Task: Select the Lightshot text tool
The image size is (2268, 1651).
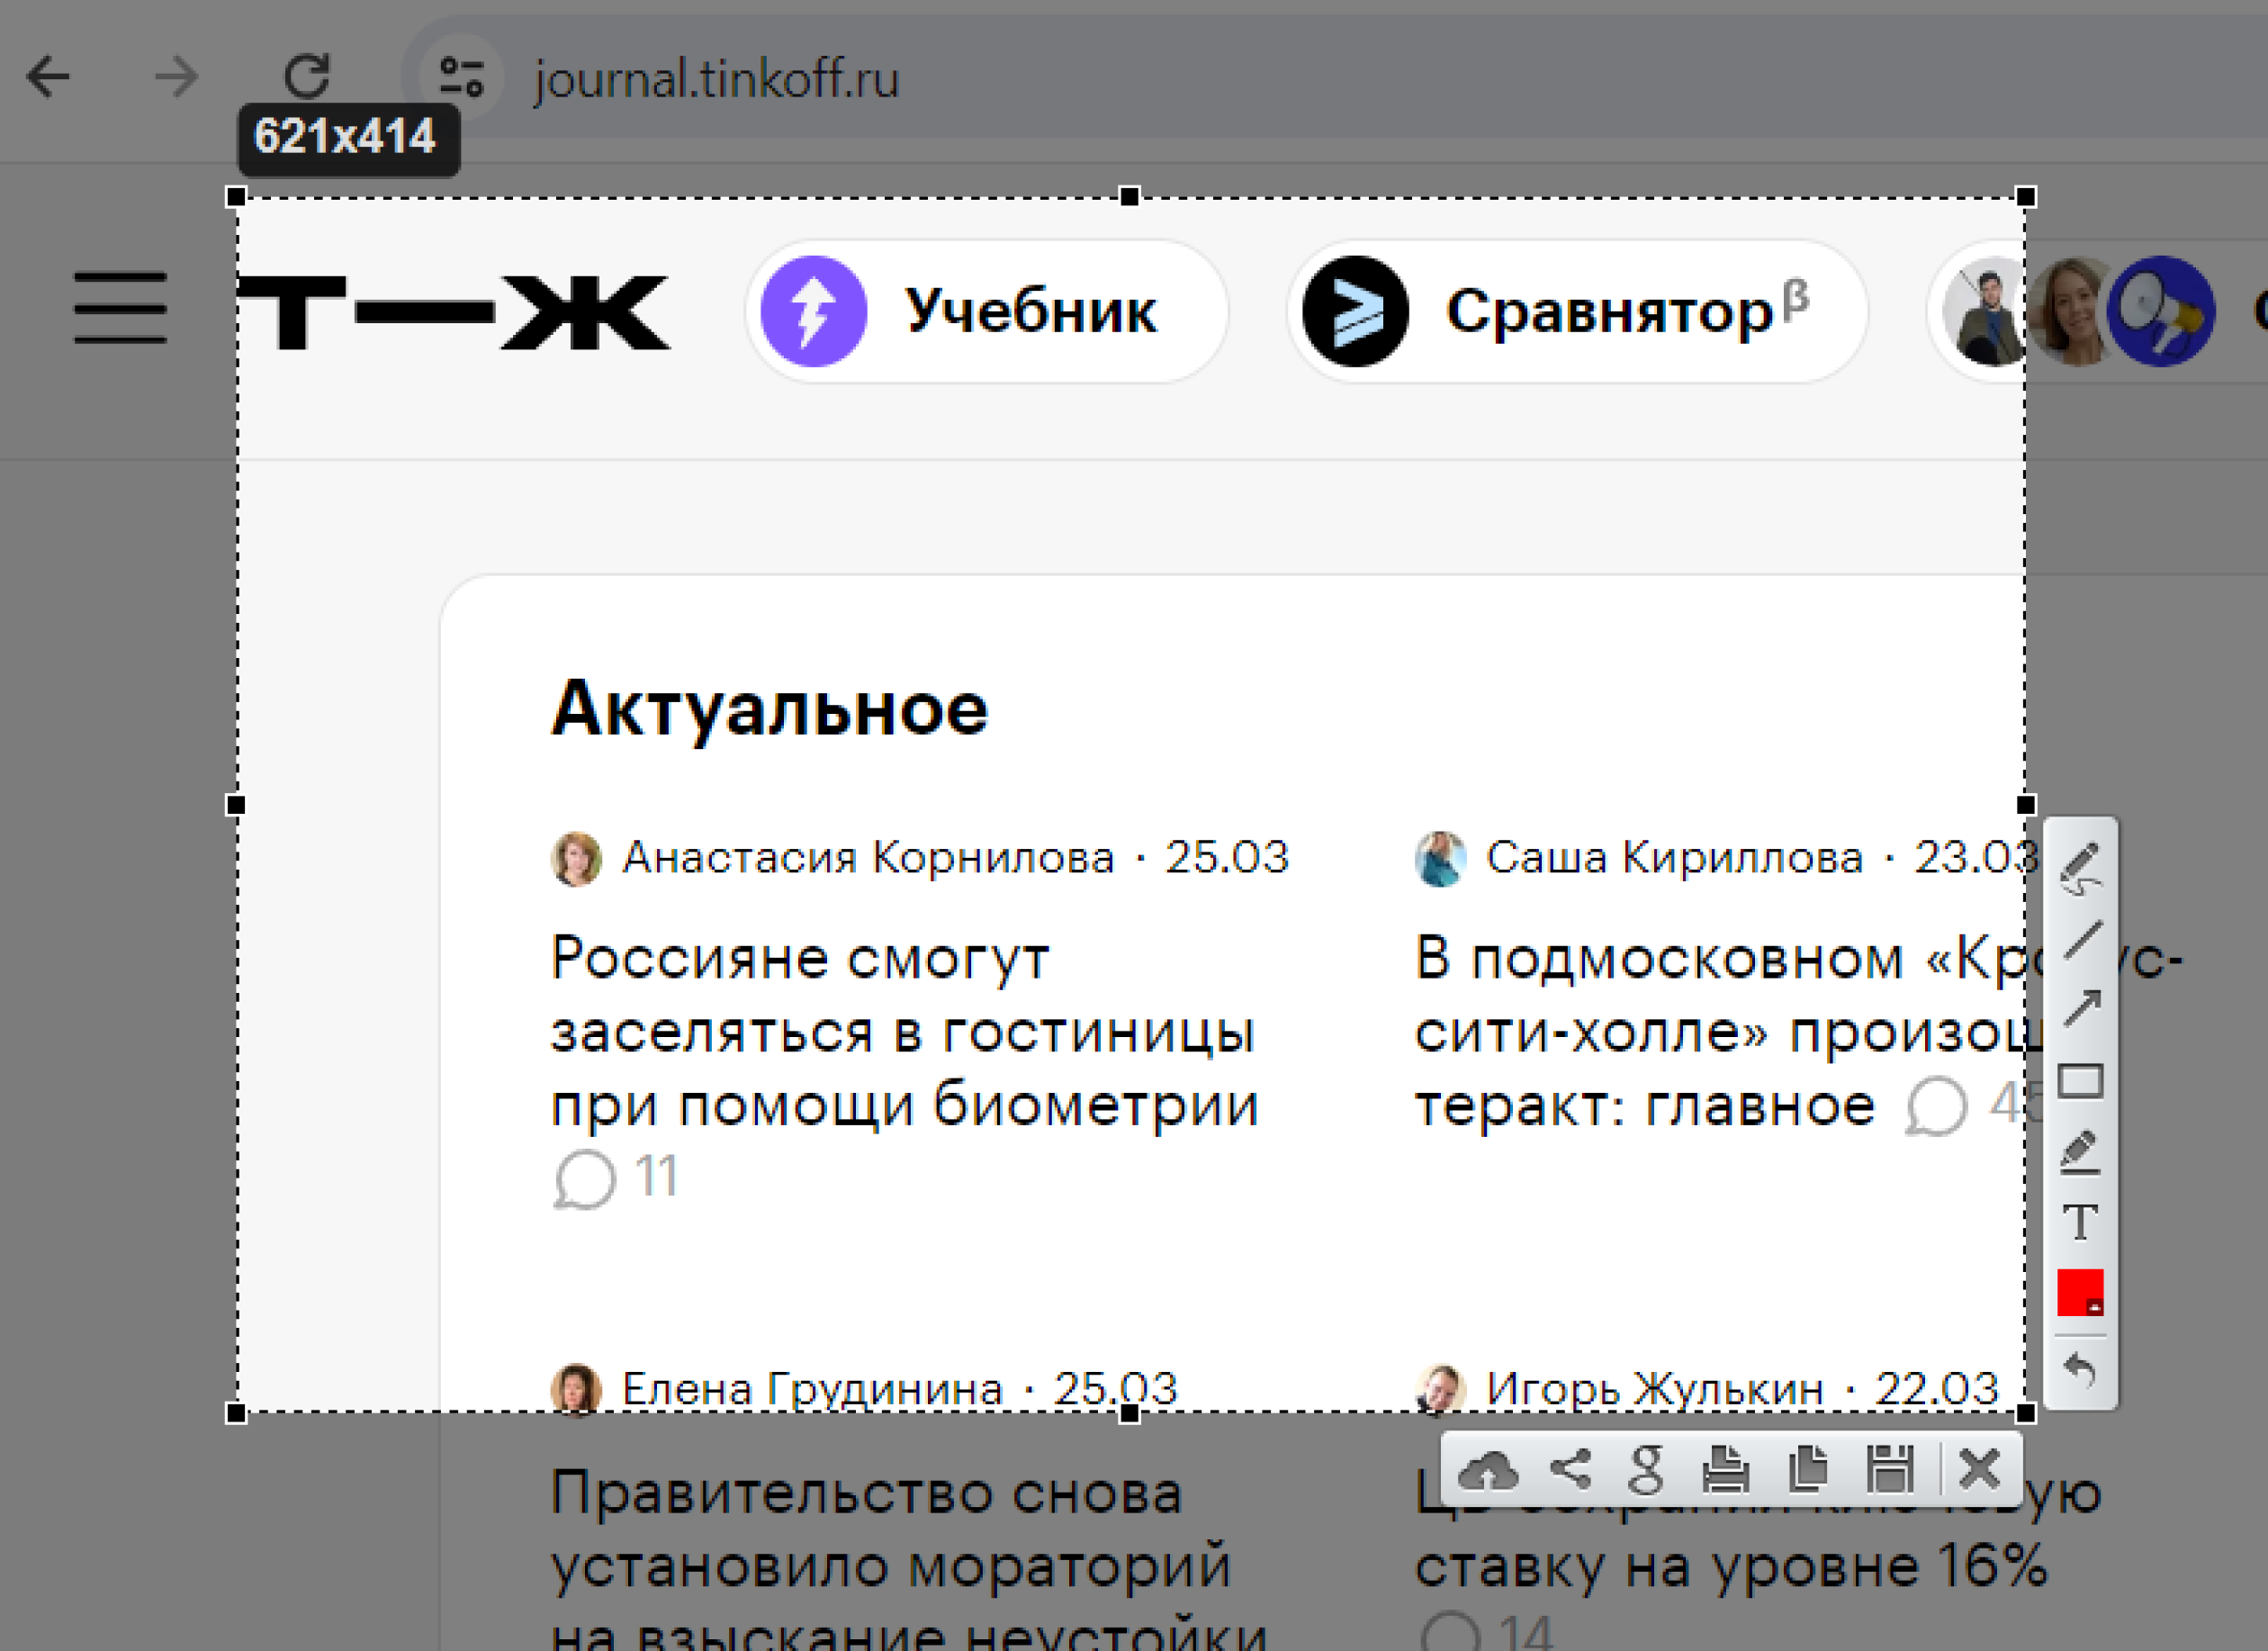Action: pos(2081,1222)
